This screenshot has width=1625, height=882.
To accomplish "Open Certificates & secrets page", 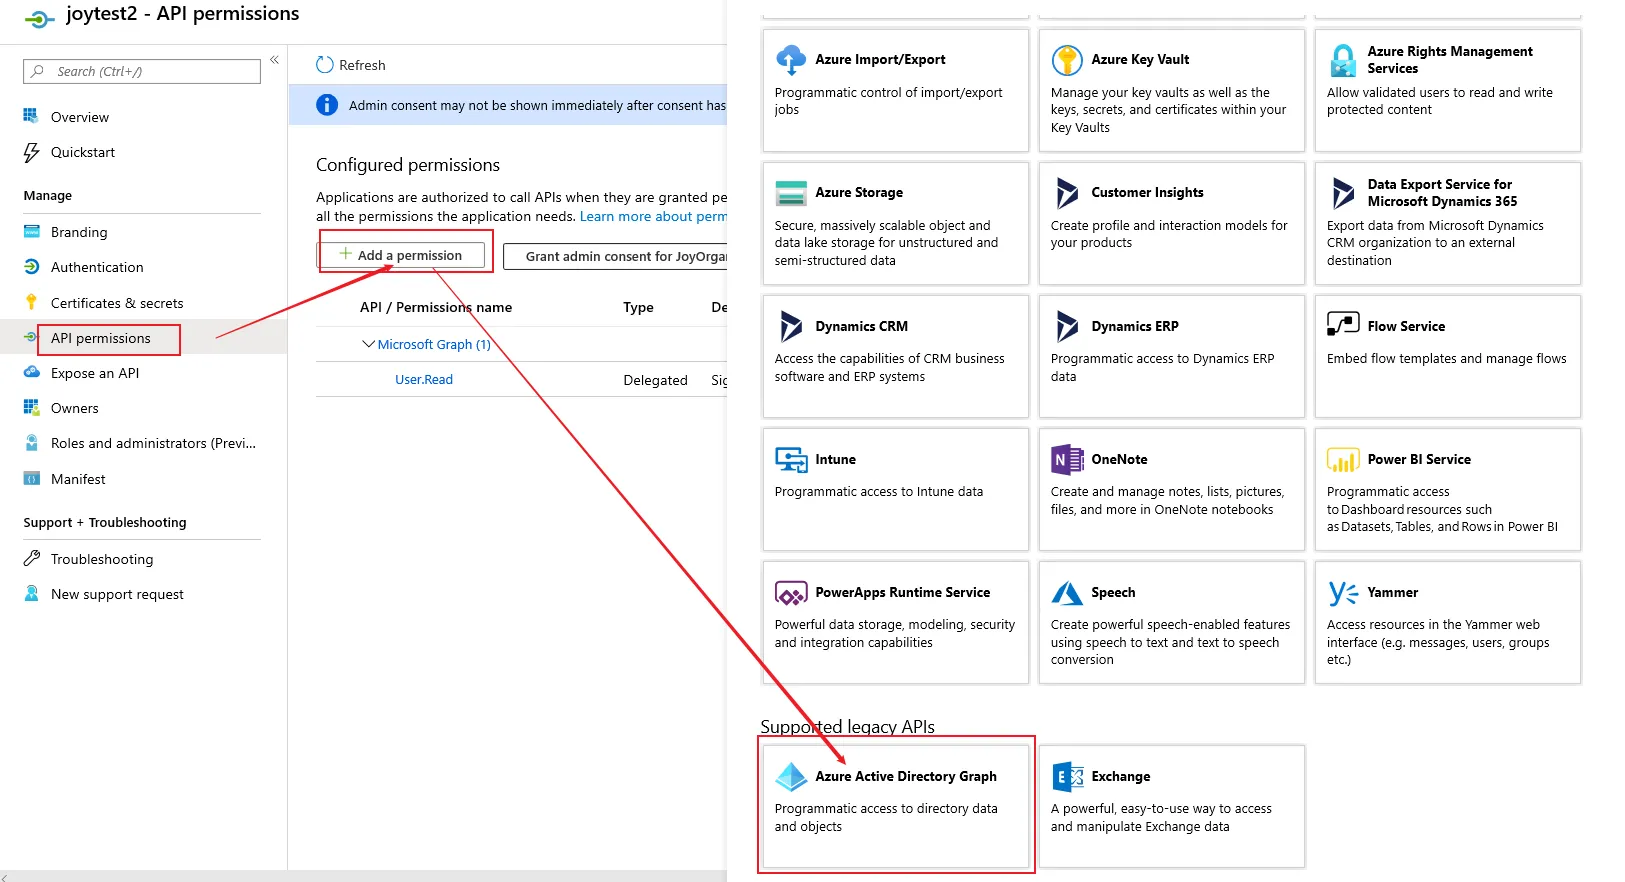I will coord(117,303).
